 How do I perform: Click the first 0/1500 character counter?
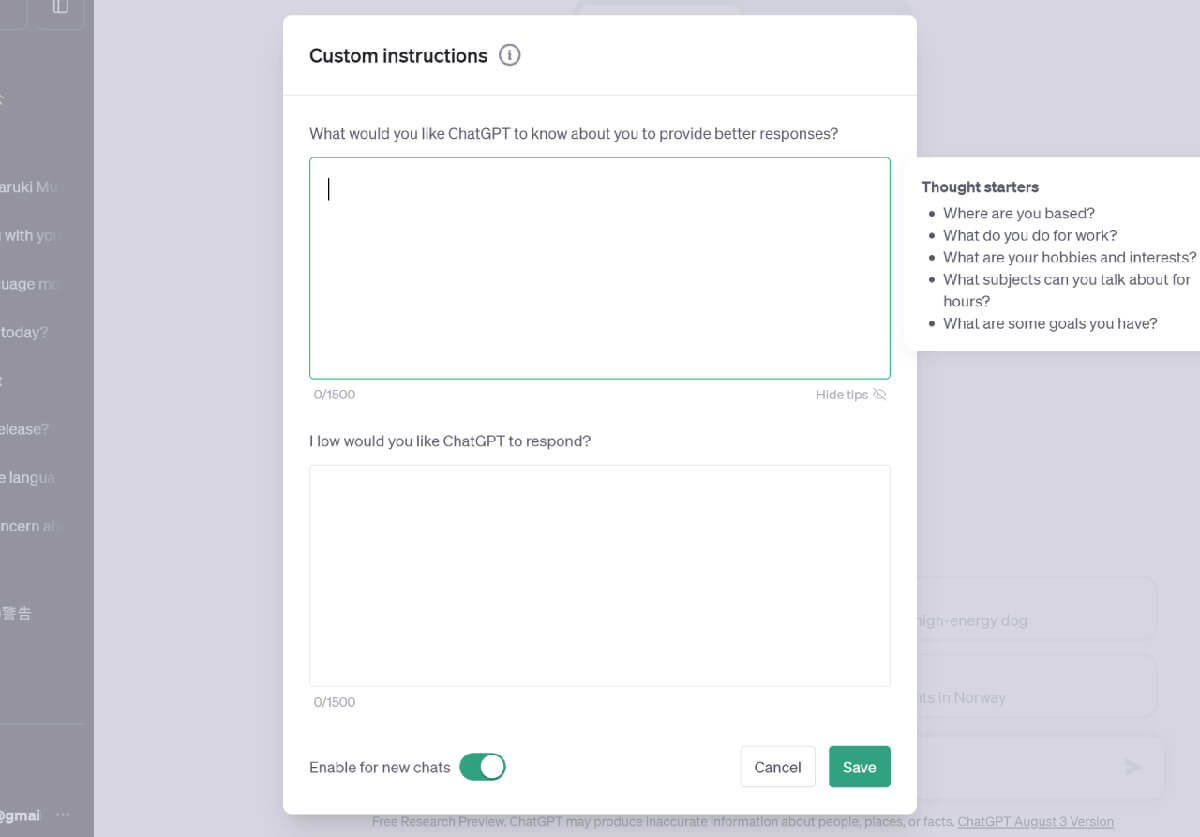(334, 395)
